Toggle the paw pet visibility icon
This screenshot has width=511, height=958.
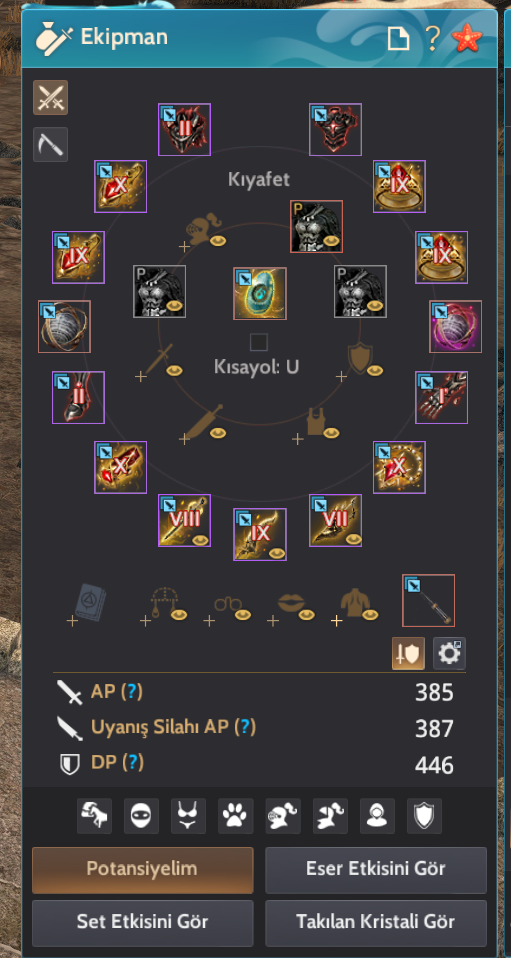pyautogui.click(x=236, y=816)
